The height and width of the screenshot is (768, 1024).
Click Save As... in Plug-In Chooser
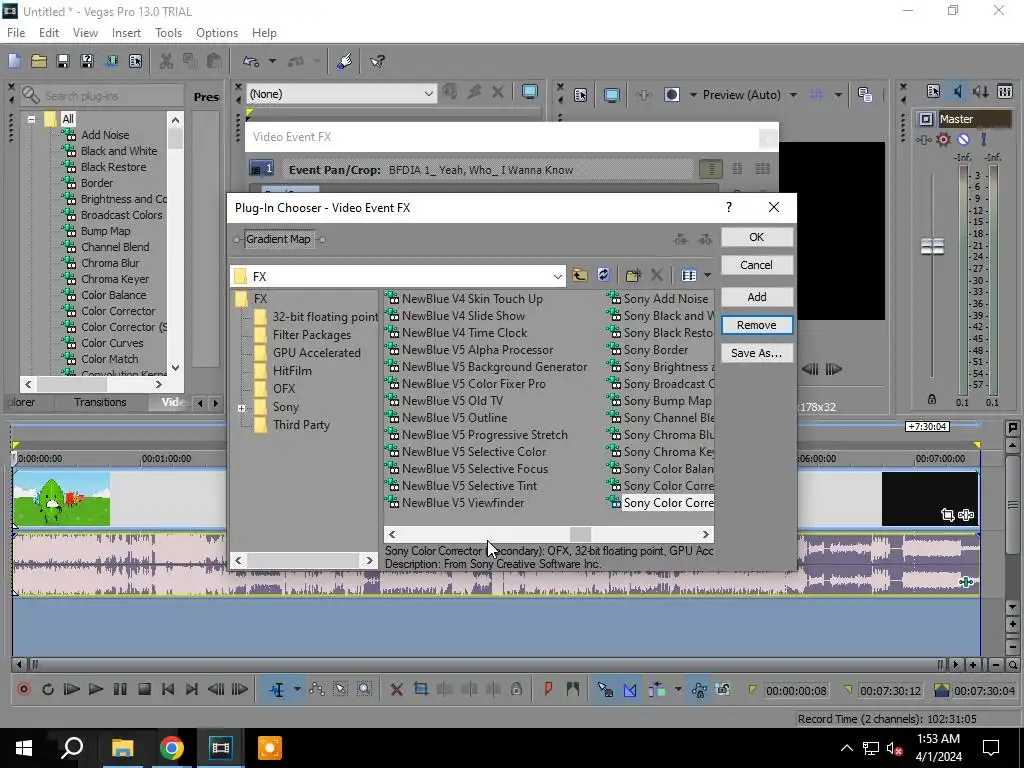[x=757, y=353]
